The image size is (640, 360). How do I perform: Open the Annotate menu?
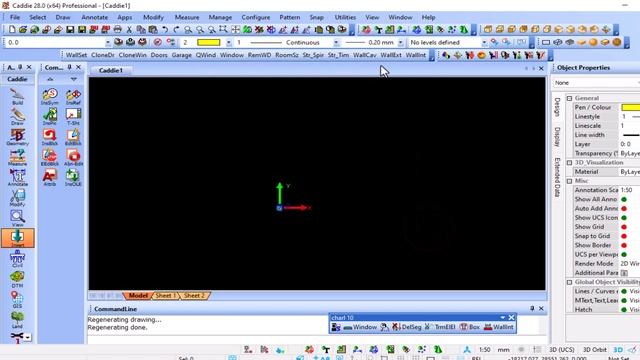pos(95,17)
